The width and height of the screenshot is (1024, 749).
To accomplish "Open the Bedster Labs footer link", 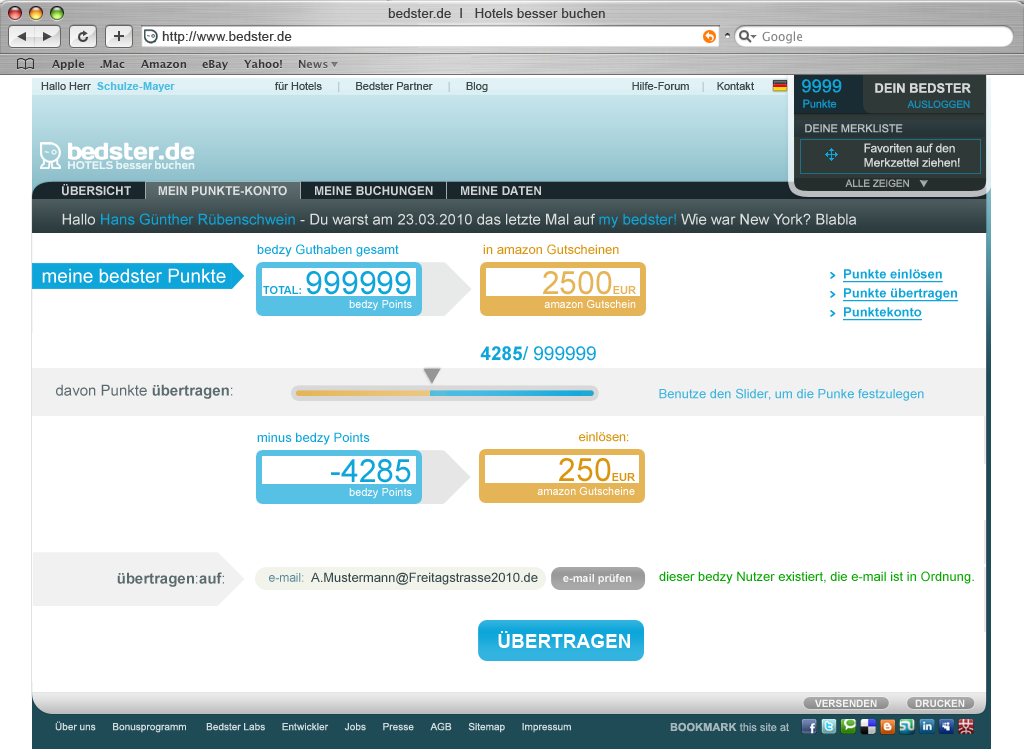I will [236, 727].
